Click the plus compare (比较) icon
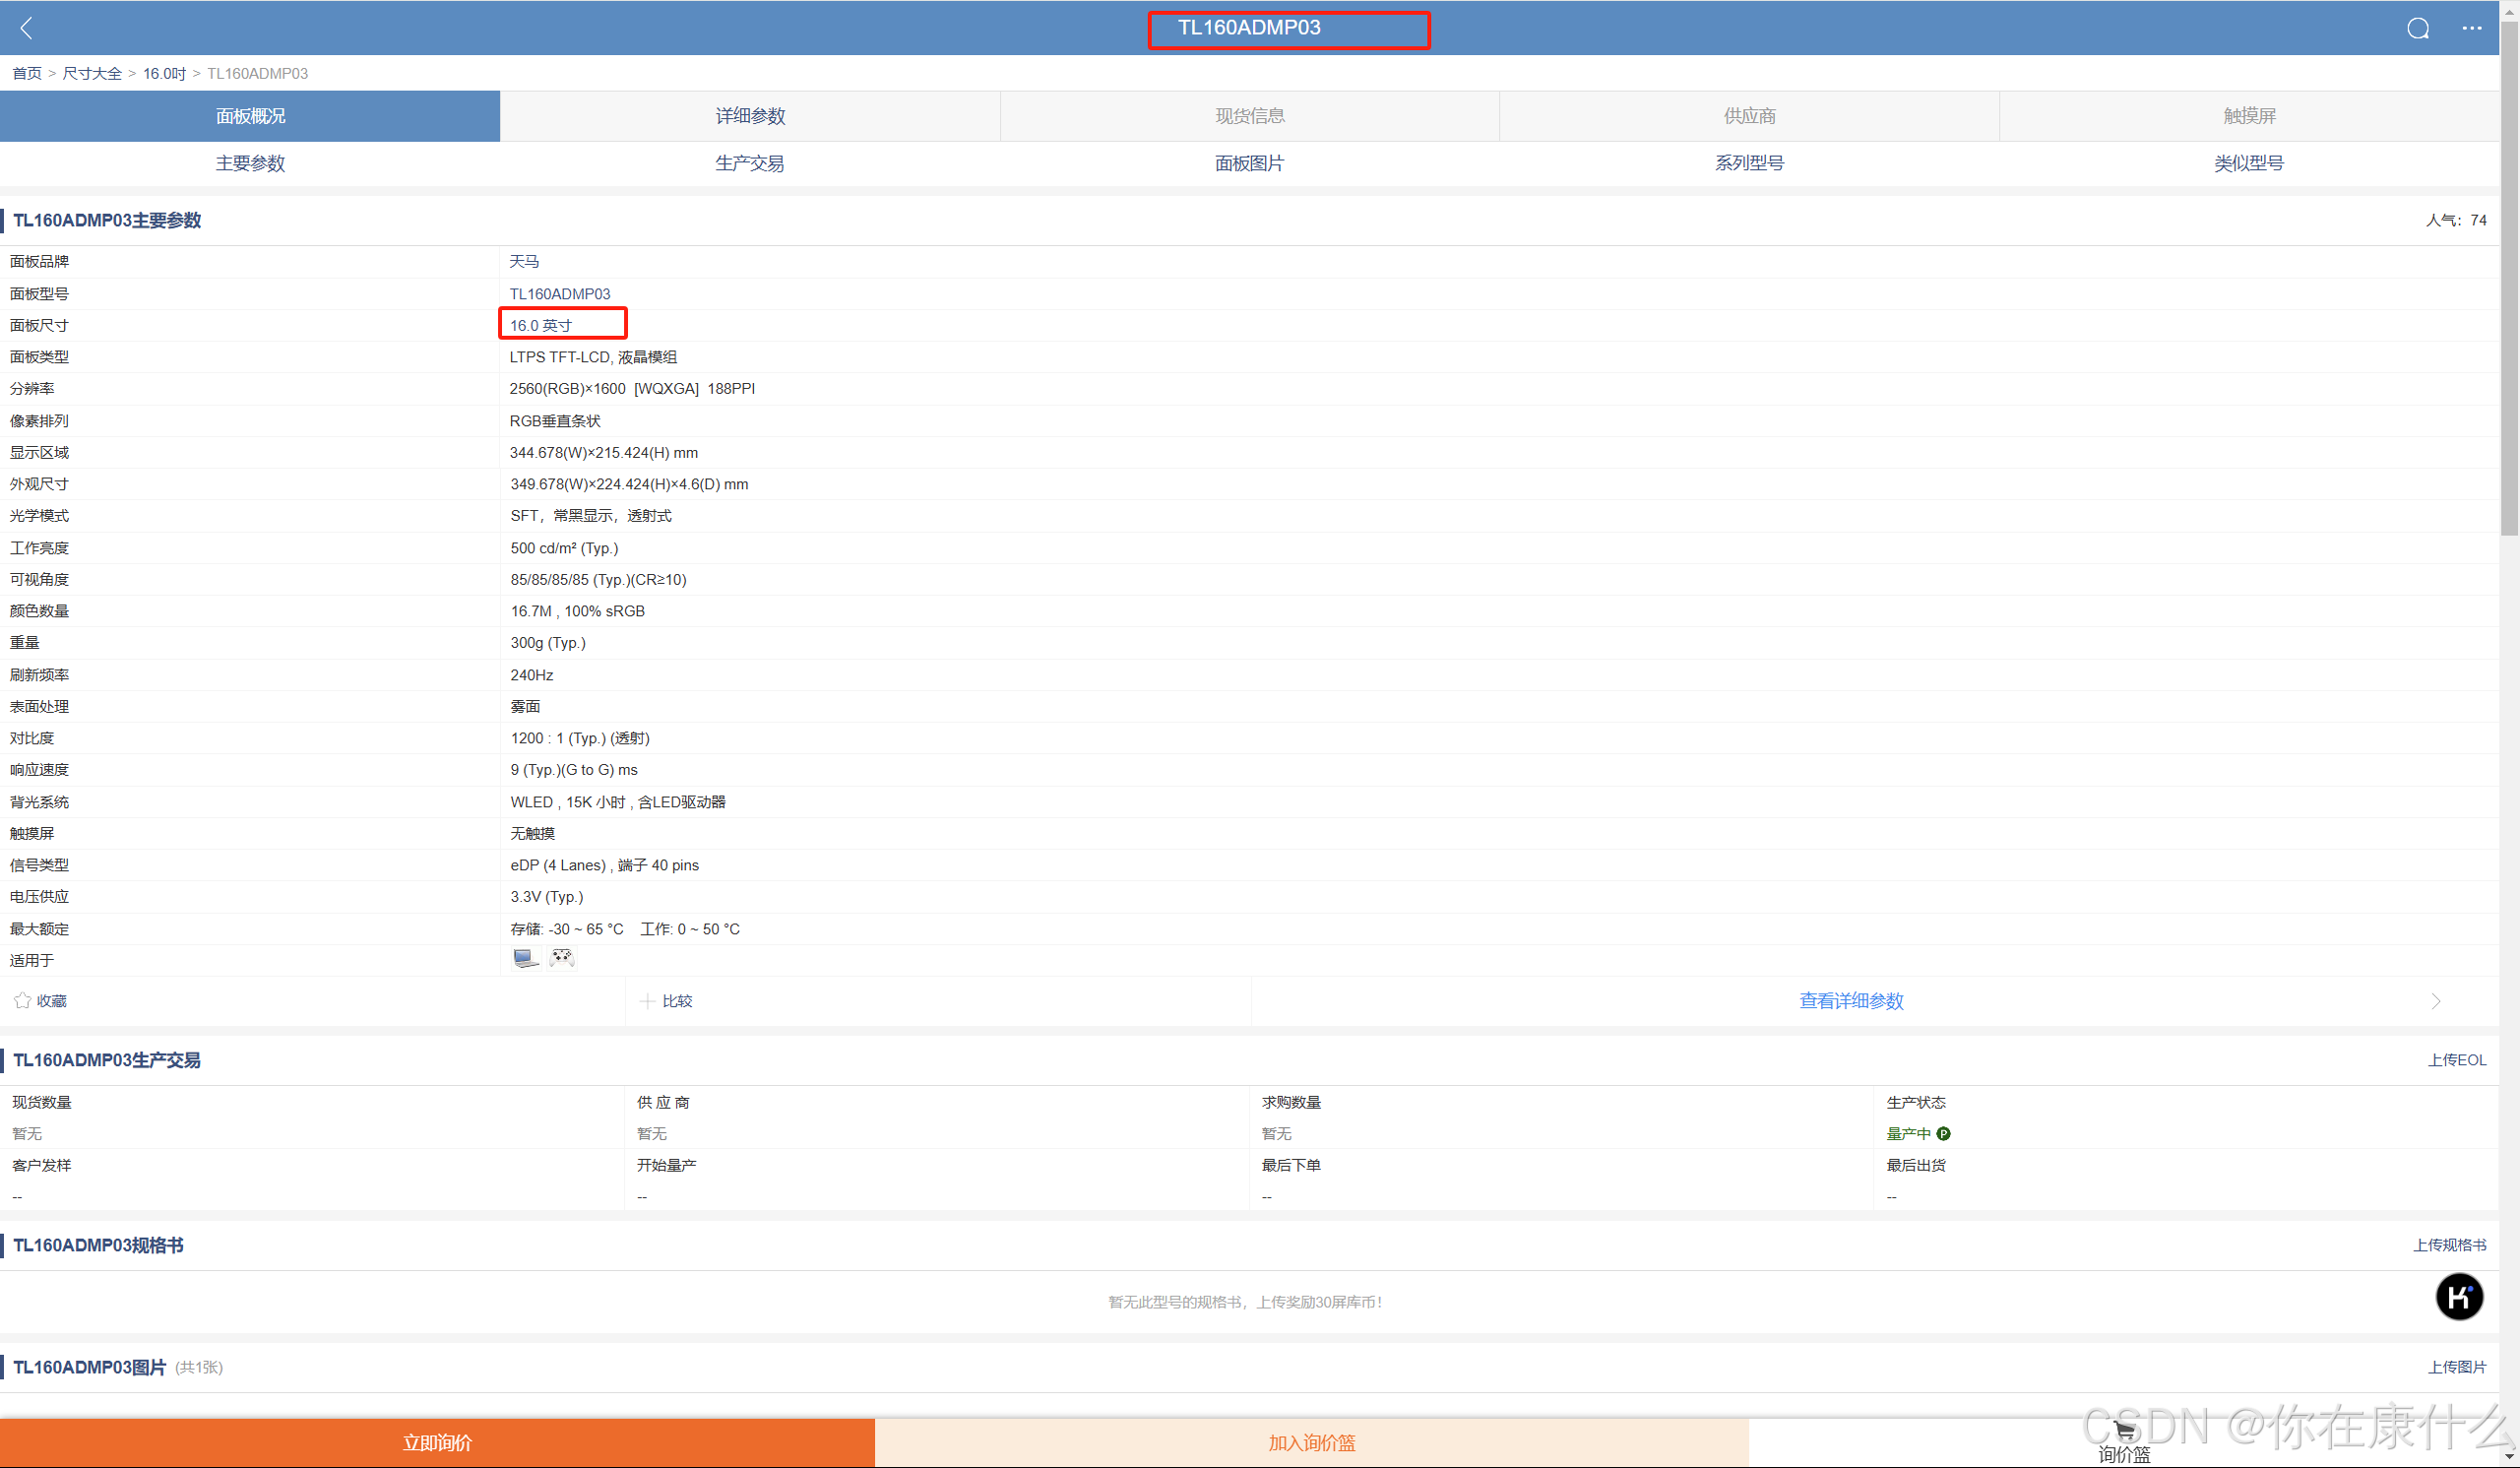 point(647,1001)
